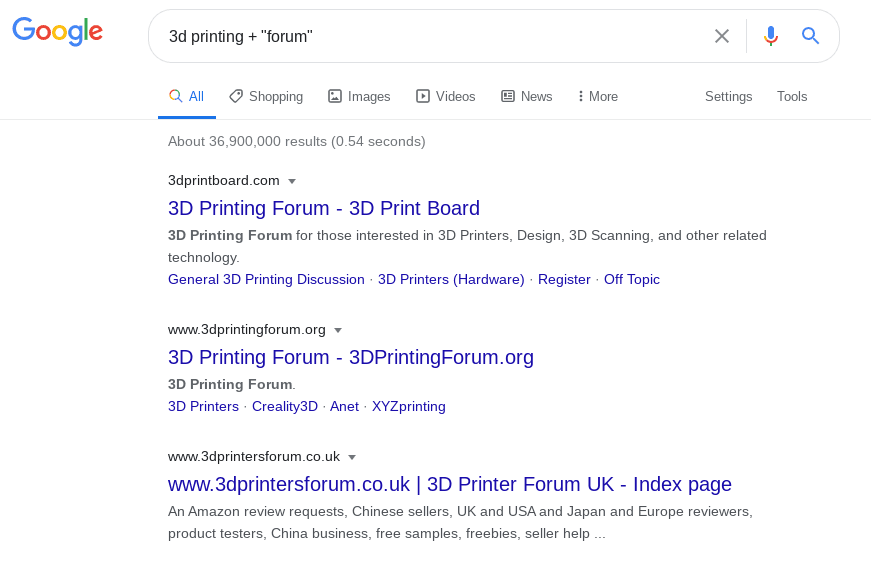The image size is (871, 561).
Task: Click the About 36,900,000 results text
Action: point(297,142)
